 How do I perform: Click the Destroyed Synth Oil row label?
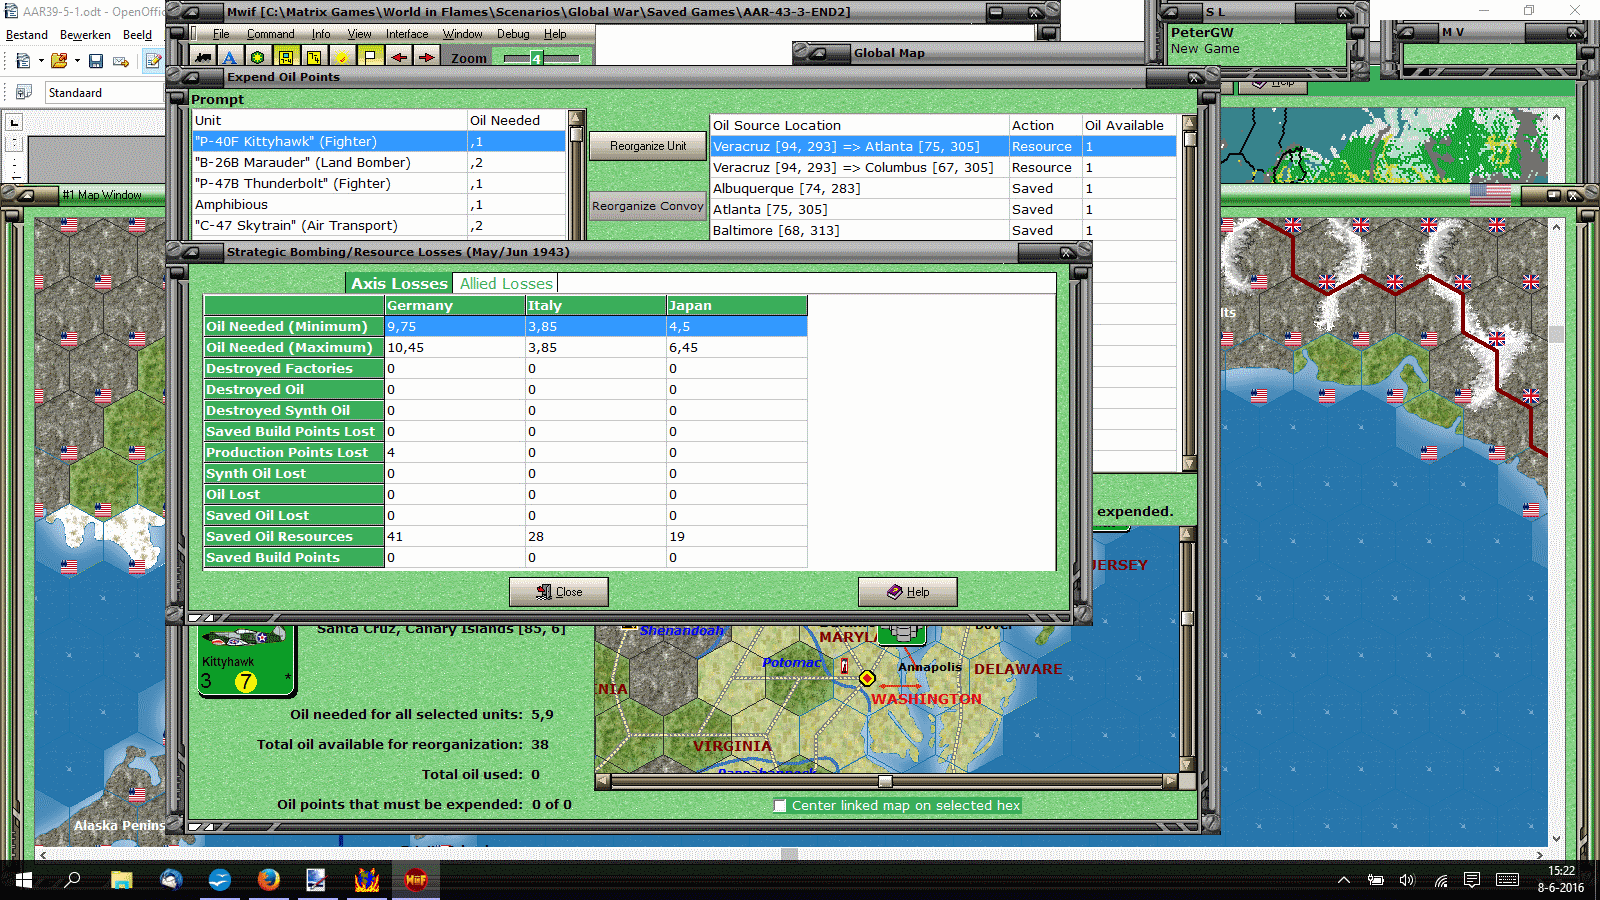tap(294, 411)
